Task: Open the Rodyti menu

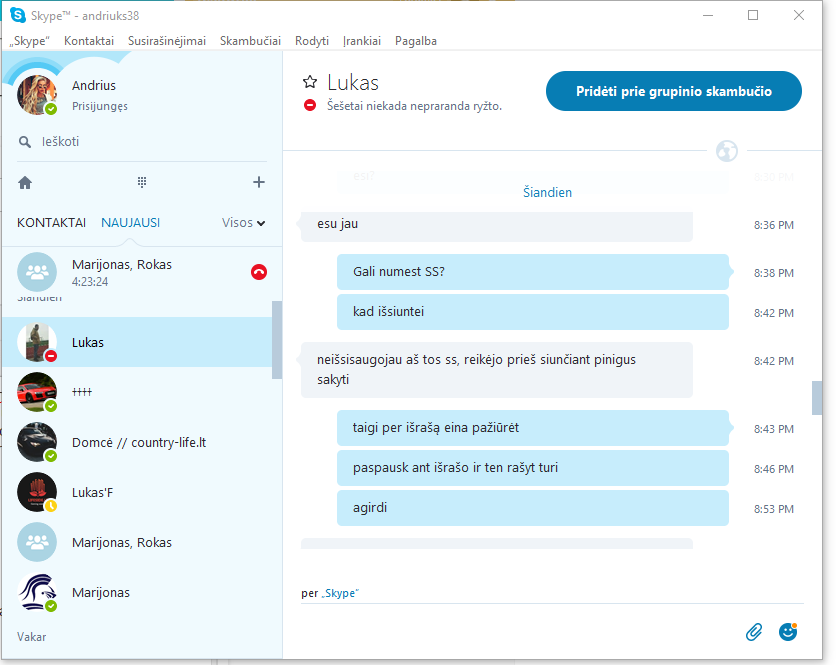Action: [x=312, y=41]
